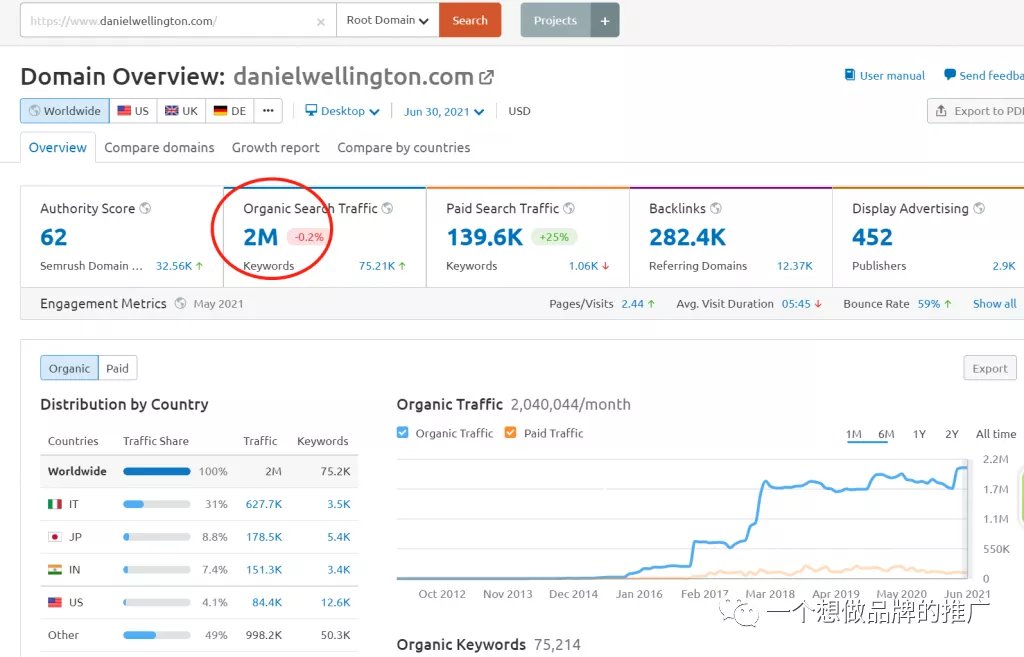Click the IT traffic share bar

coord(157,504)
